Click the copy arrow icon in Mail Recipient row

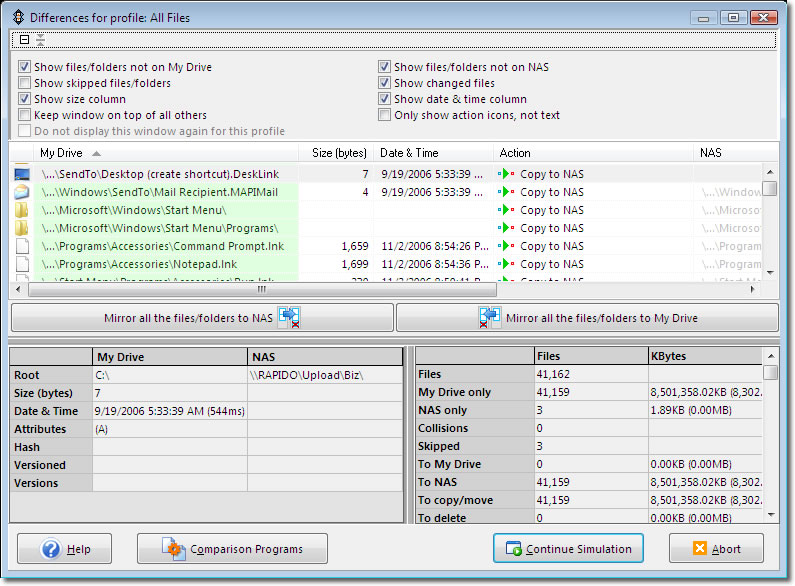[506, 192]
